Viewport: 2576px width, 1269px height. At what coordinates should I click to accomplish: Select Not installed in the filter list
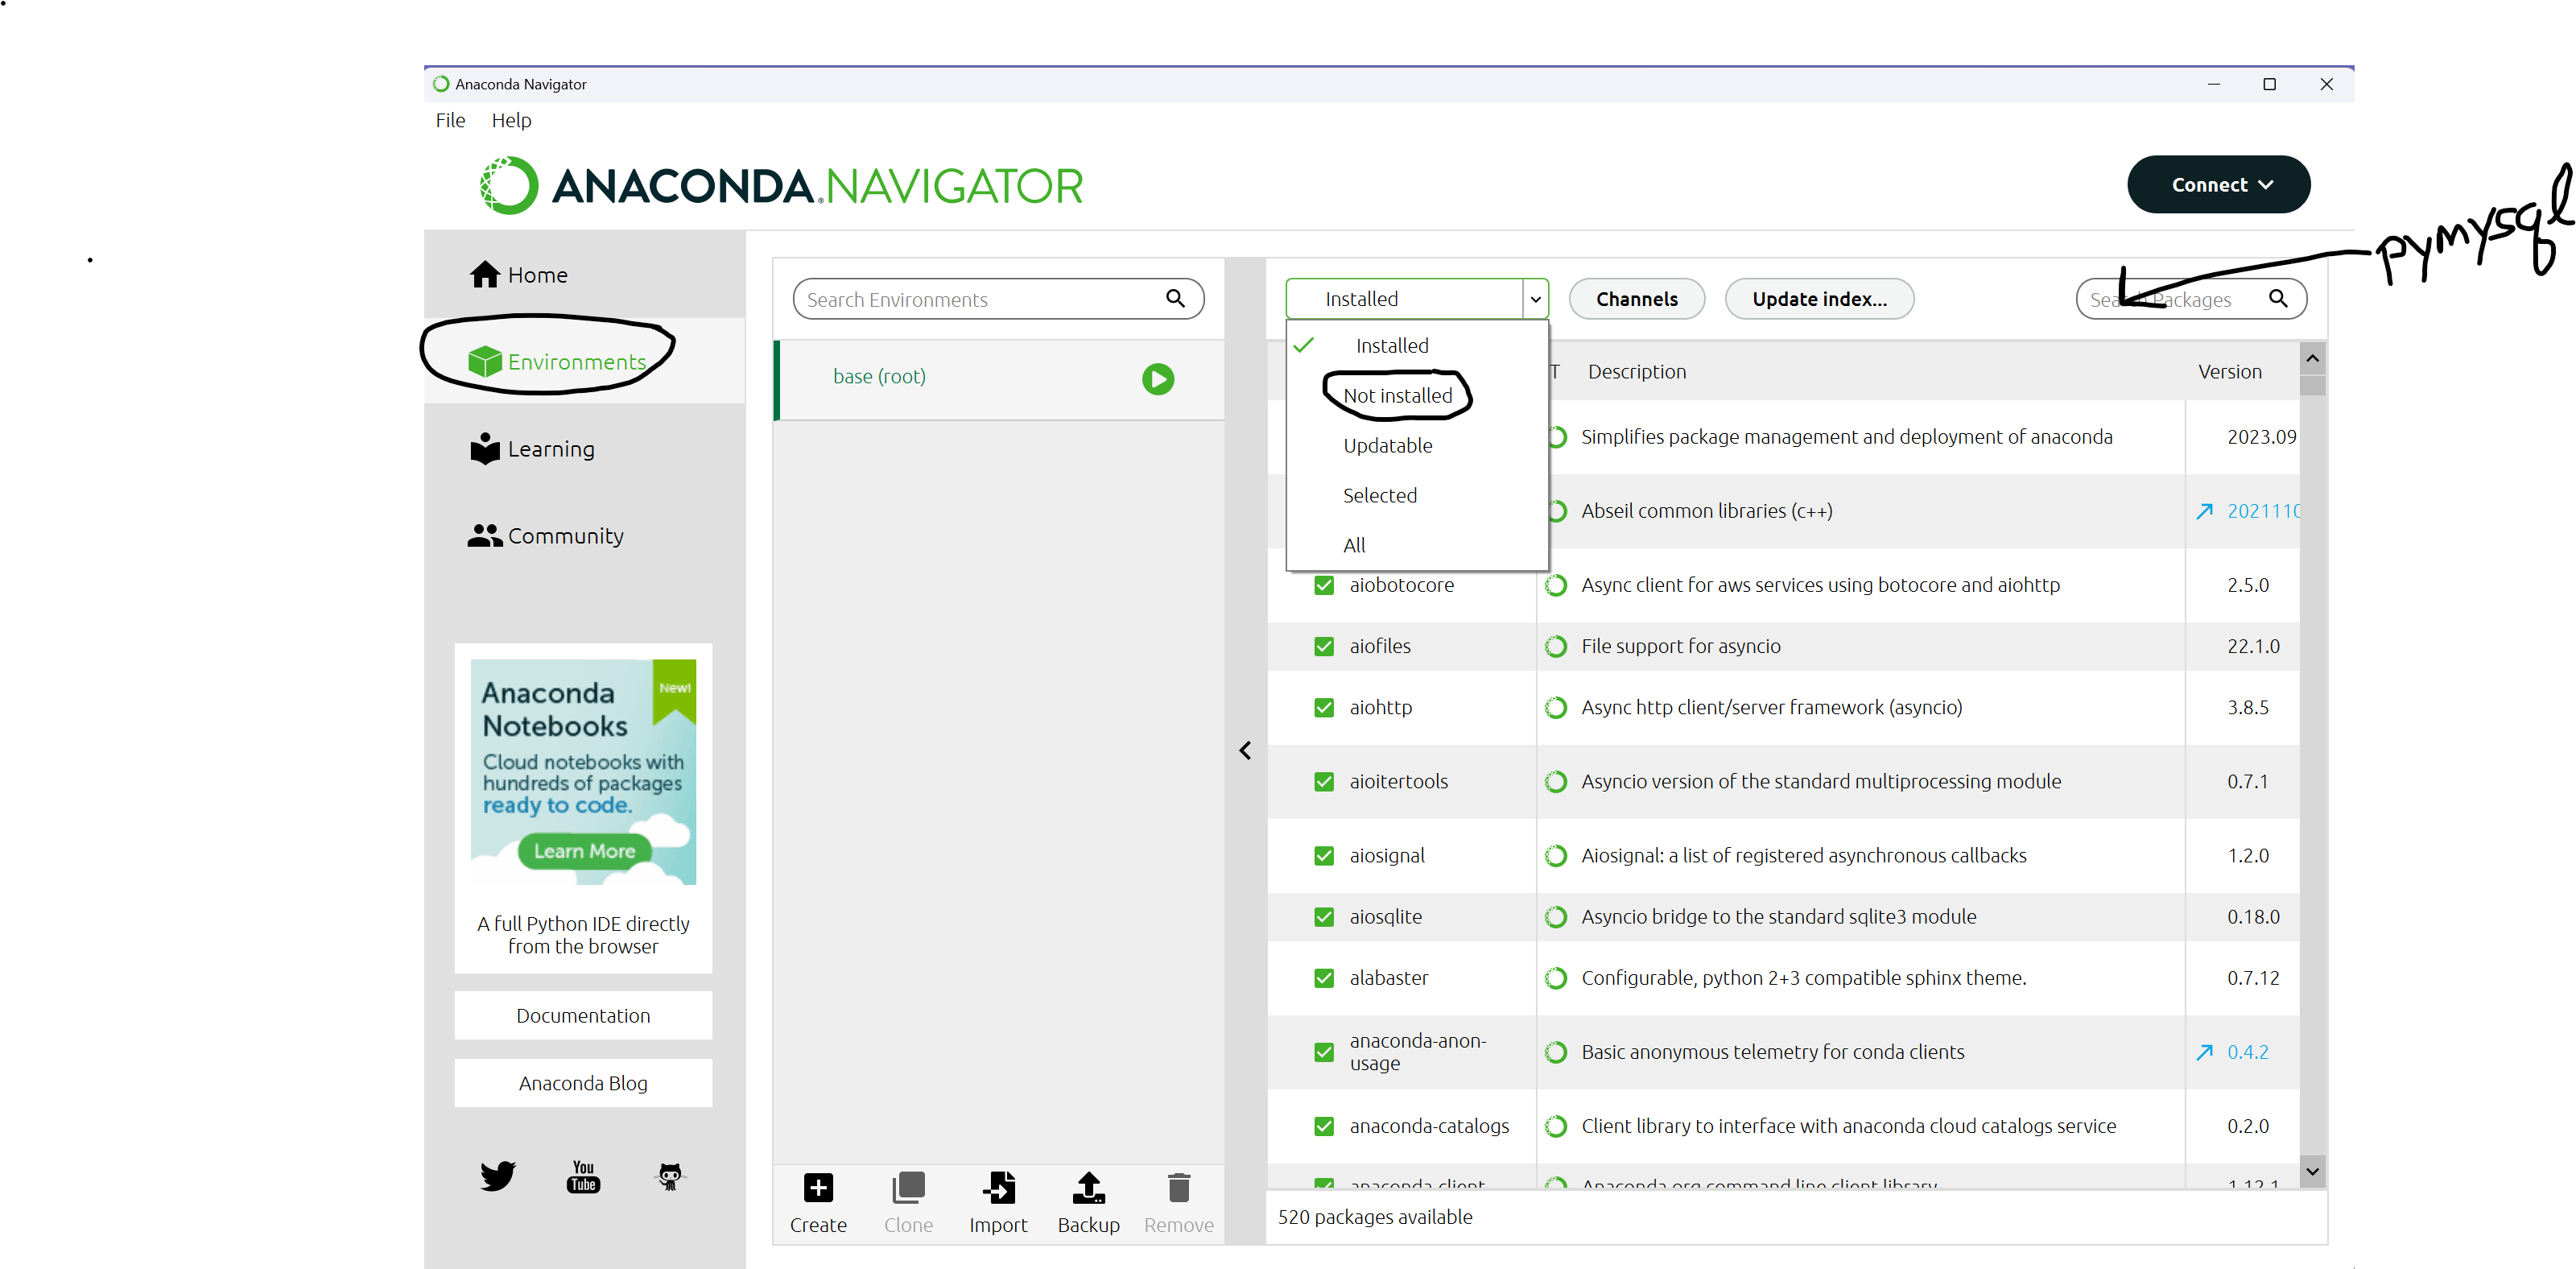[x=1417, y=396]
